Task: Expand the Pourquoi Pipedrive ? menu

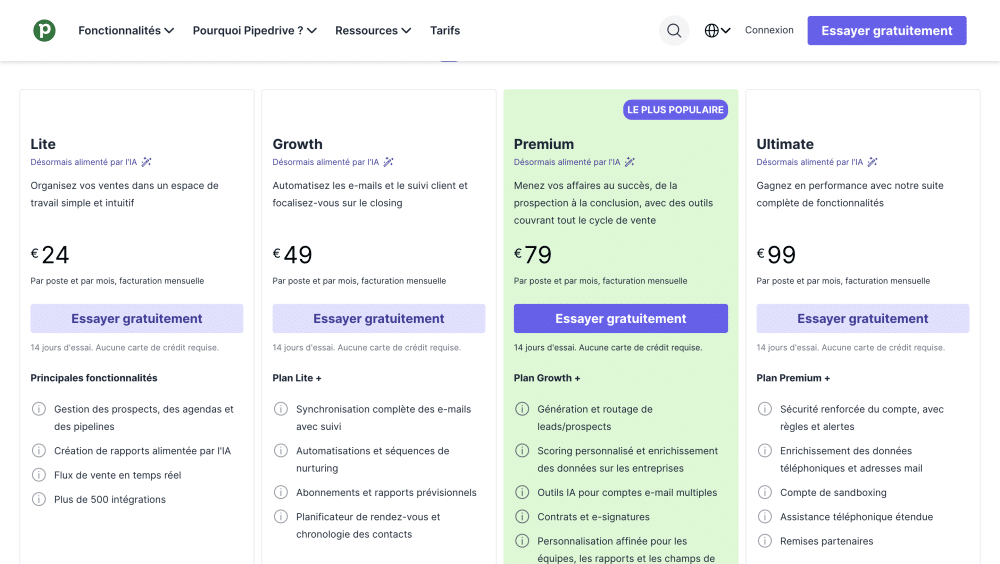Action: coord(254,31)
